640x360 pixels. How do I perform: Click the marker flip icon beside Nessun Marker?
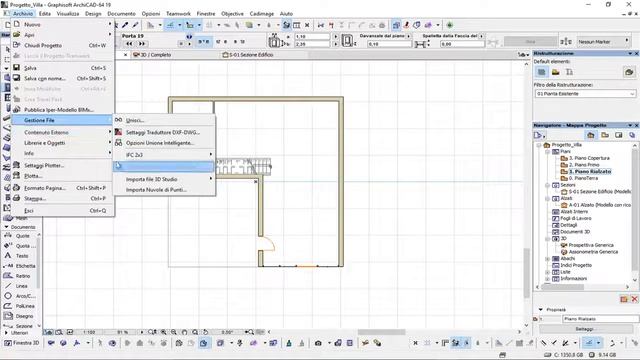566,42
